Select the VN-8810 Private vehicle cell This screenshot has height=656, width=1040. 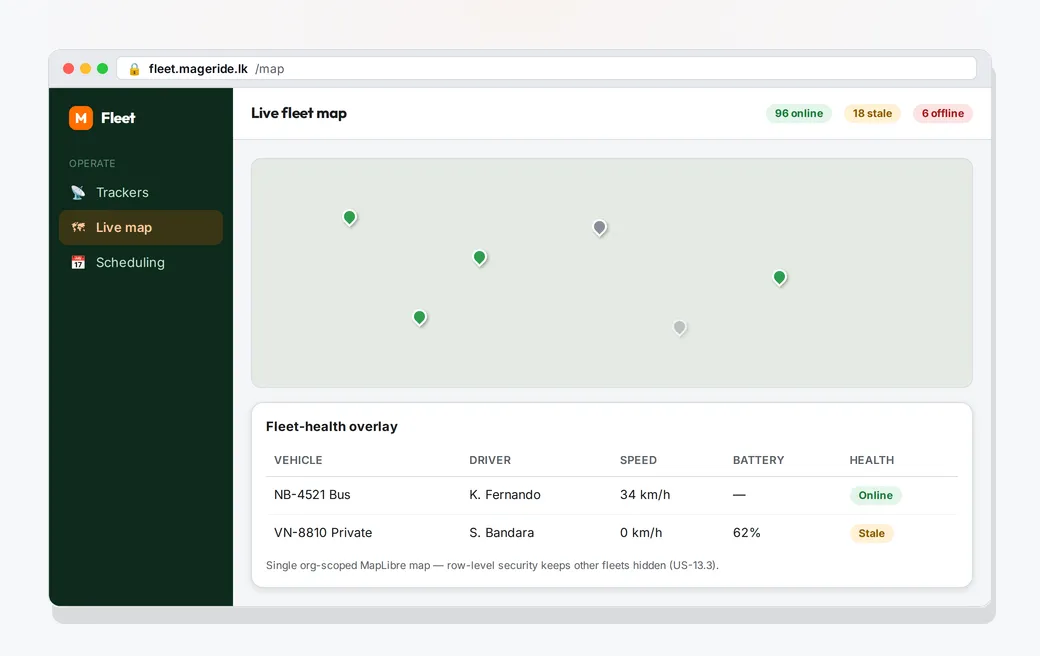[x=323, y=533]
